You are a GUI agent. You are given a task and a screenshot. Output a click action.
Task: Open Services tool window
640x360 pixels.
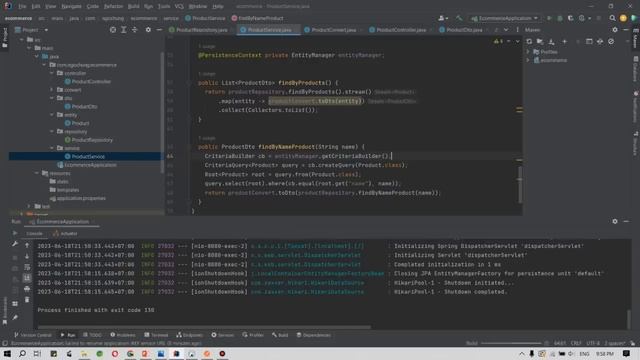[223, 335]
